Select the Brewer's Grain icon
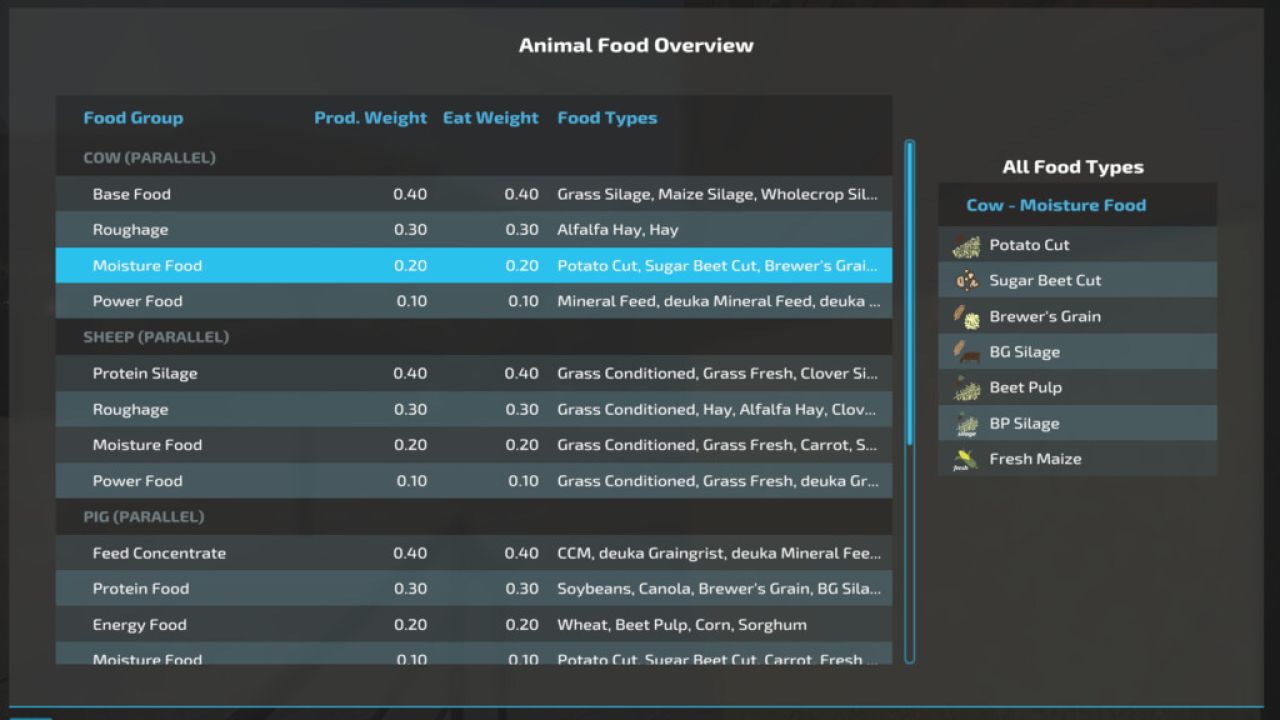Viewport: 1280px width, 720px height. pos(965,316)
